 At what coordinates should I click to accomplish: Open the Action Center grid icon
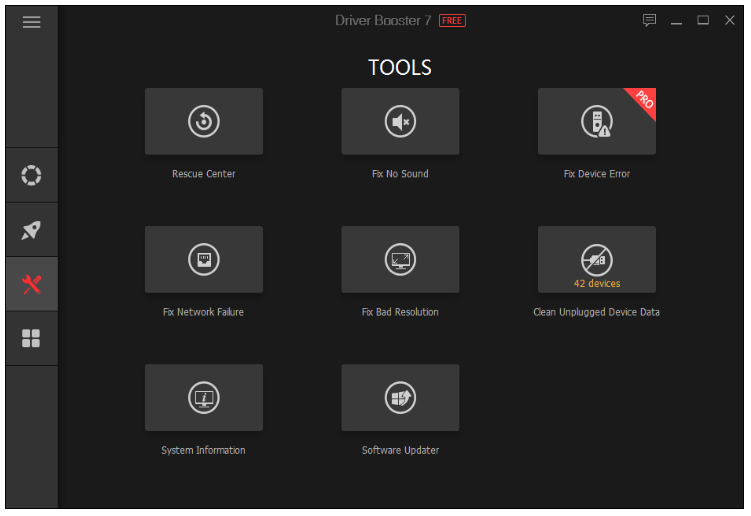[32, 338]
